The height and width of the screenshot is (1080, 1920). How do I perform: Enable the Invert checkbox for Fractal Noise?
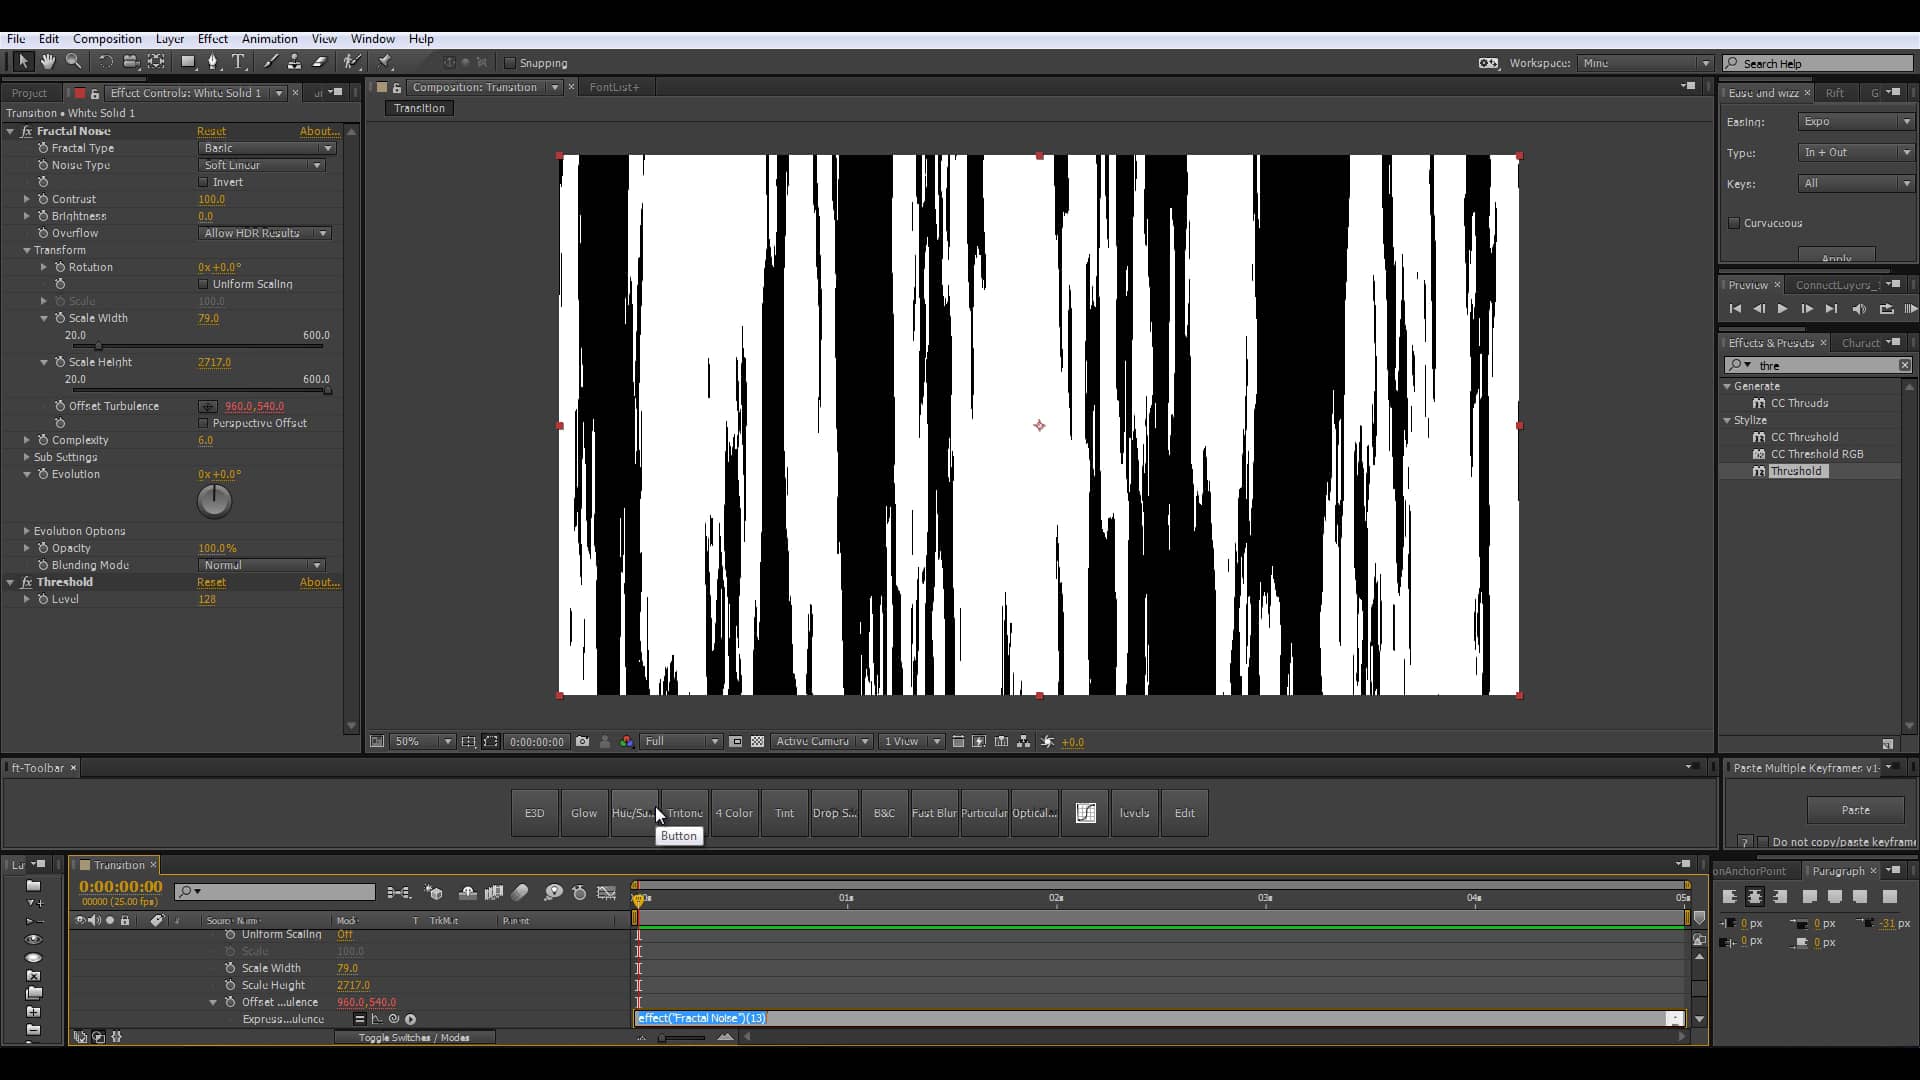[203, 182]
